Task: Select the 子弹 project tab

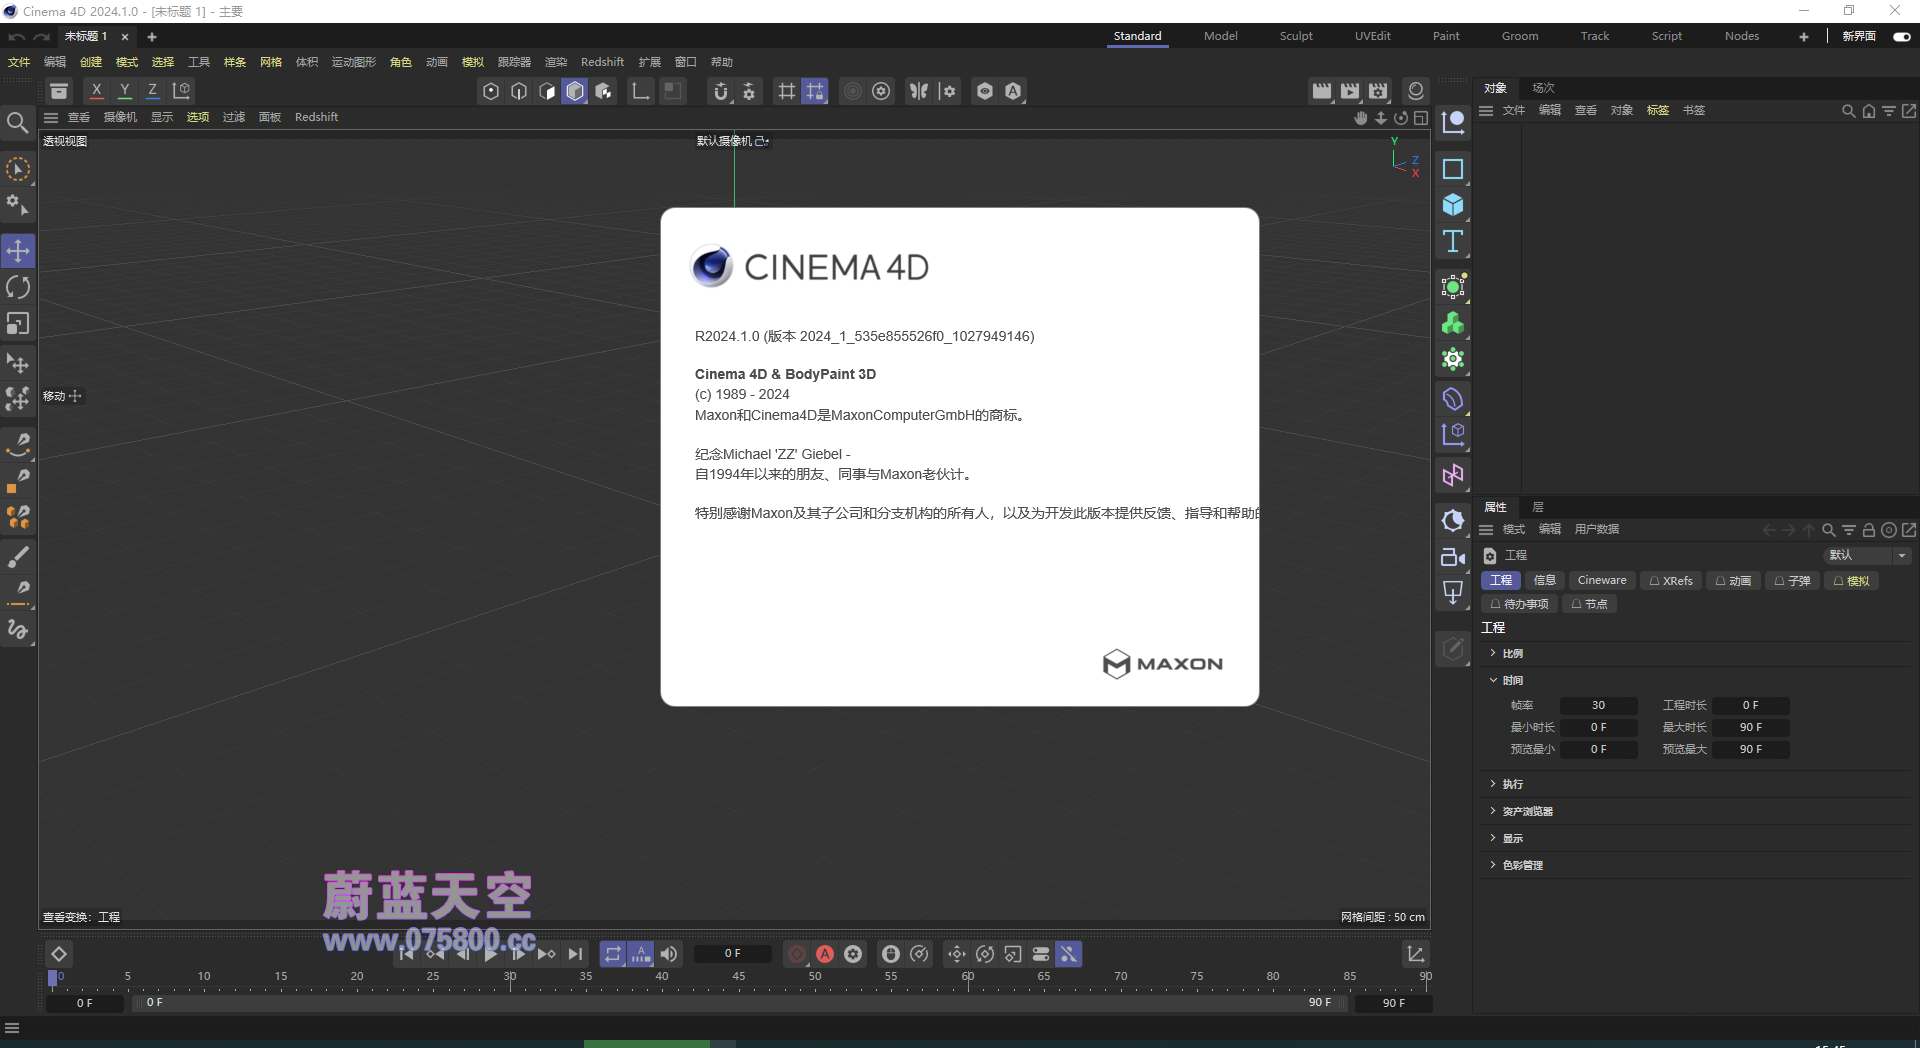Action: 1792,580
